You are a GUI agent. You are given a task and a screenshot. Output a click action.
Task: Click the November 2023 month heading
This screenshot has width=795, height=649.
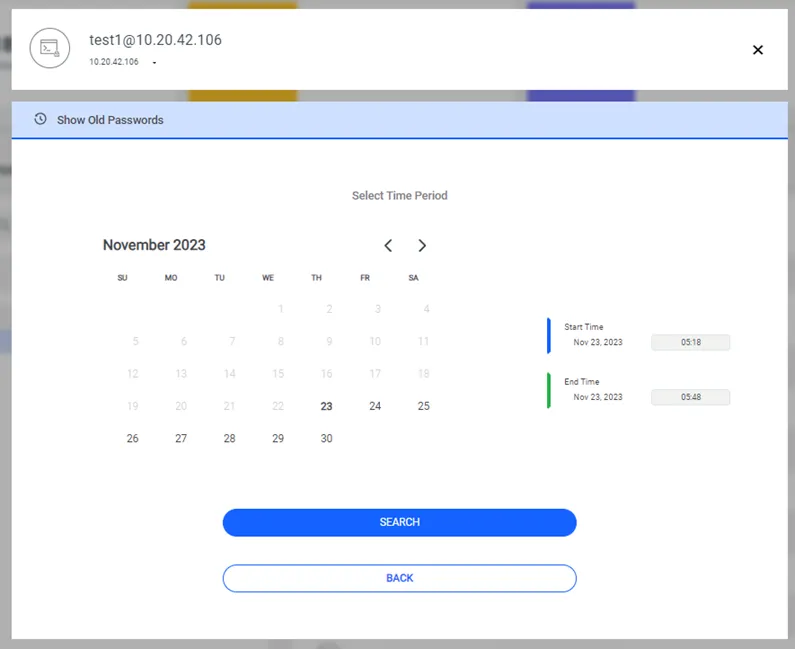click(154, 245)
